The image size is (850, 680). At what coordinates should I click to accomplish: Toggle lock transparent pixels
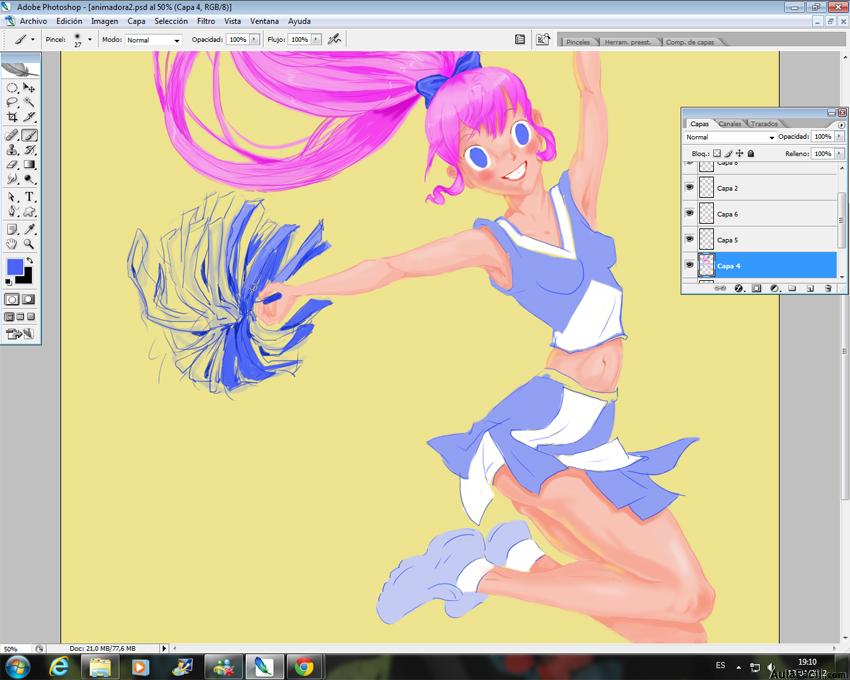tap(717, 153)
